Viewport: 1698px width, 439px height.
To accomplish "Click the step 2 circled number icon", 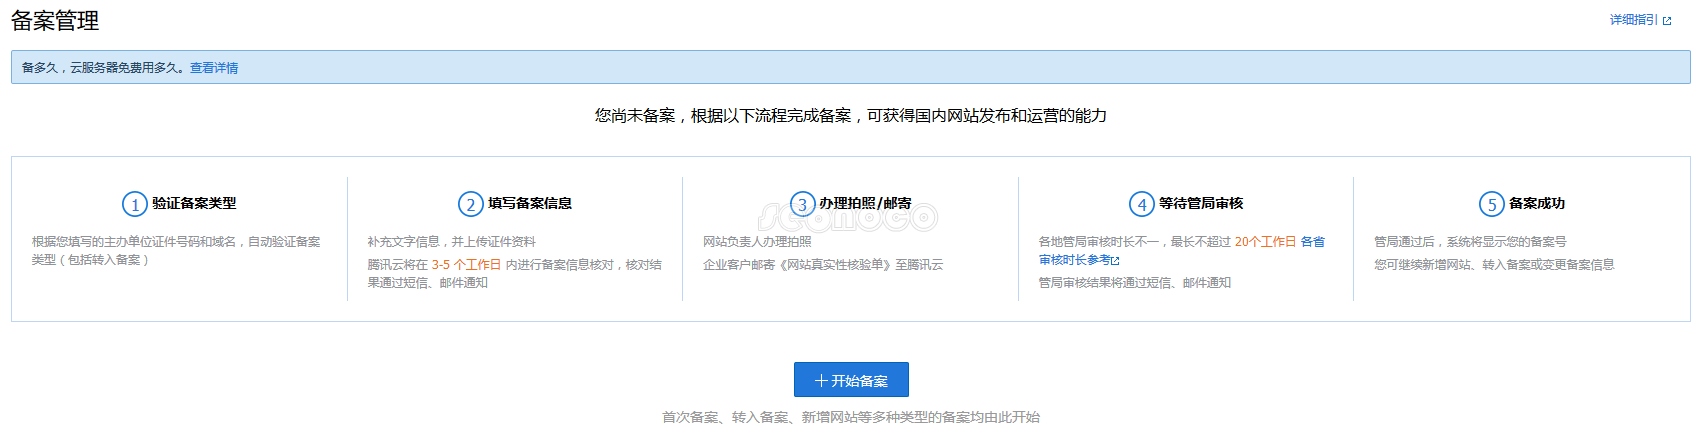I will coord(470,204).
